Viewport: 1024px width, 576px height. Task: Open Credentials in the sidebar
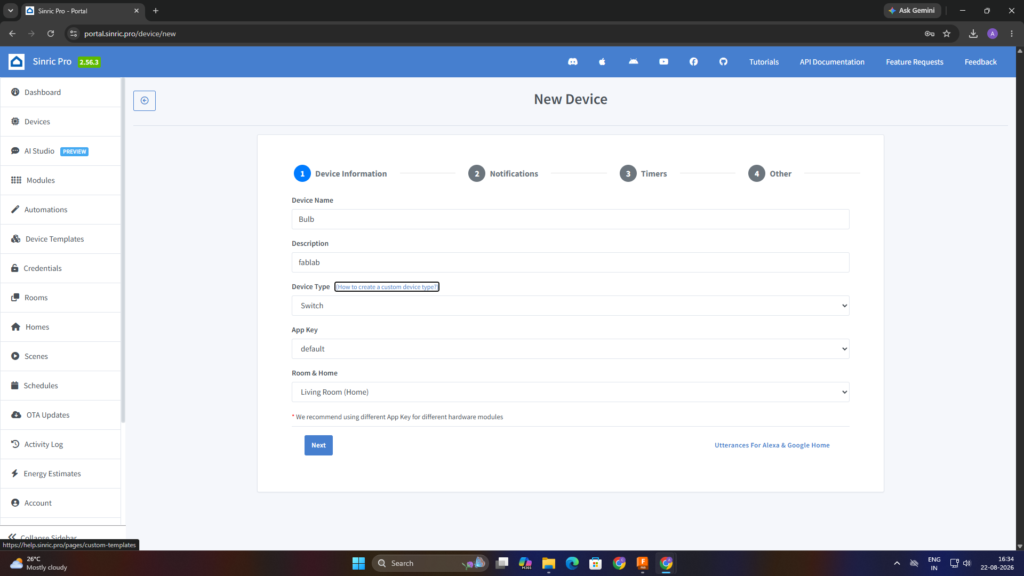click(60, 268)
